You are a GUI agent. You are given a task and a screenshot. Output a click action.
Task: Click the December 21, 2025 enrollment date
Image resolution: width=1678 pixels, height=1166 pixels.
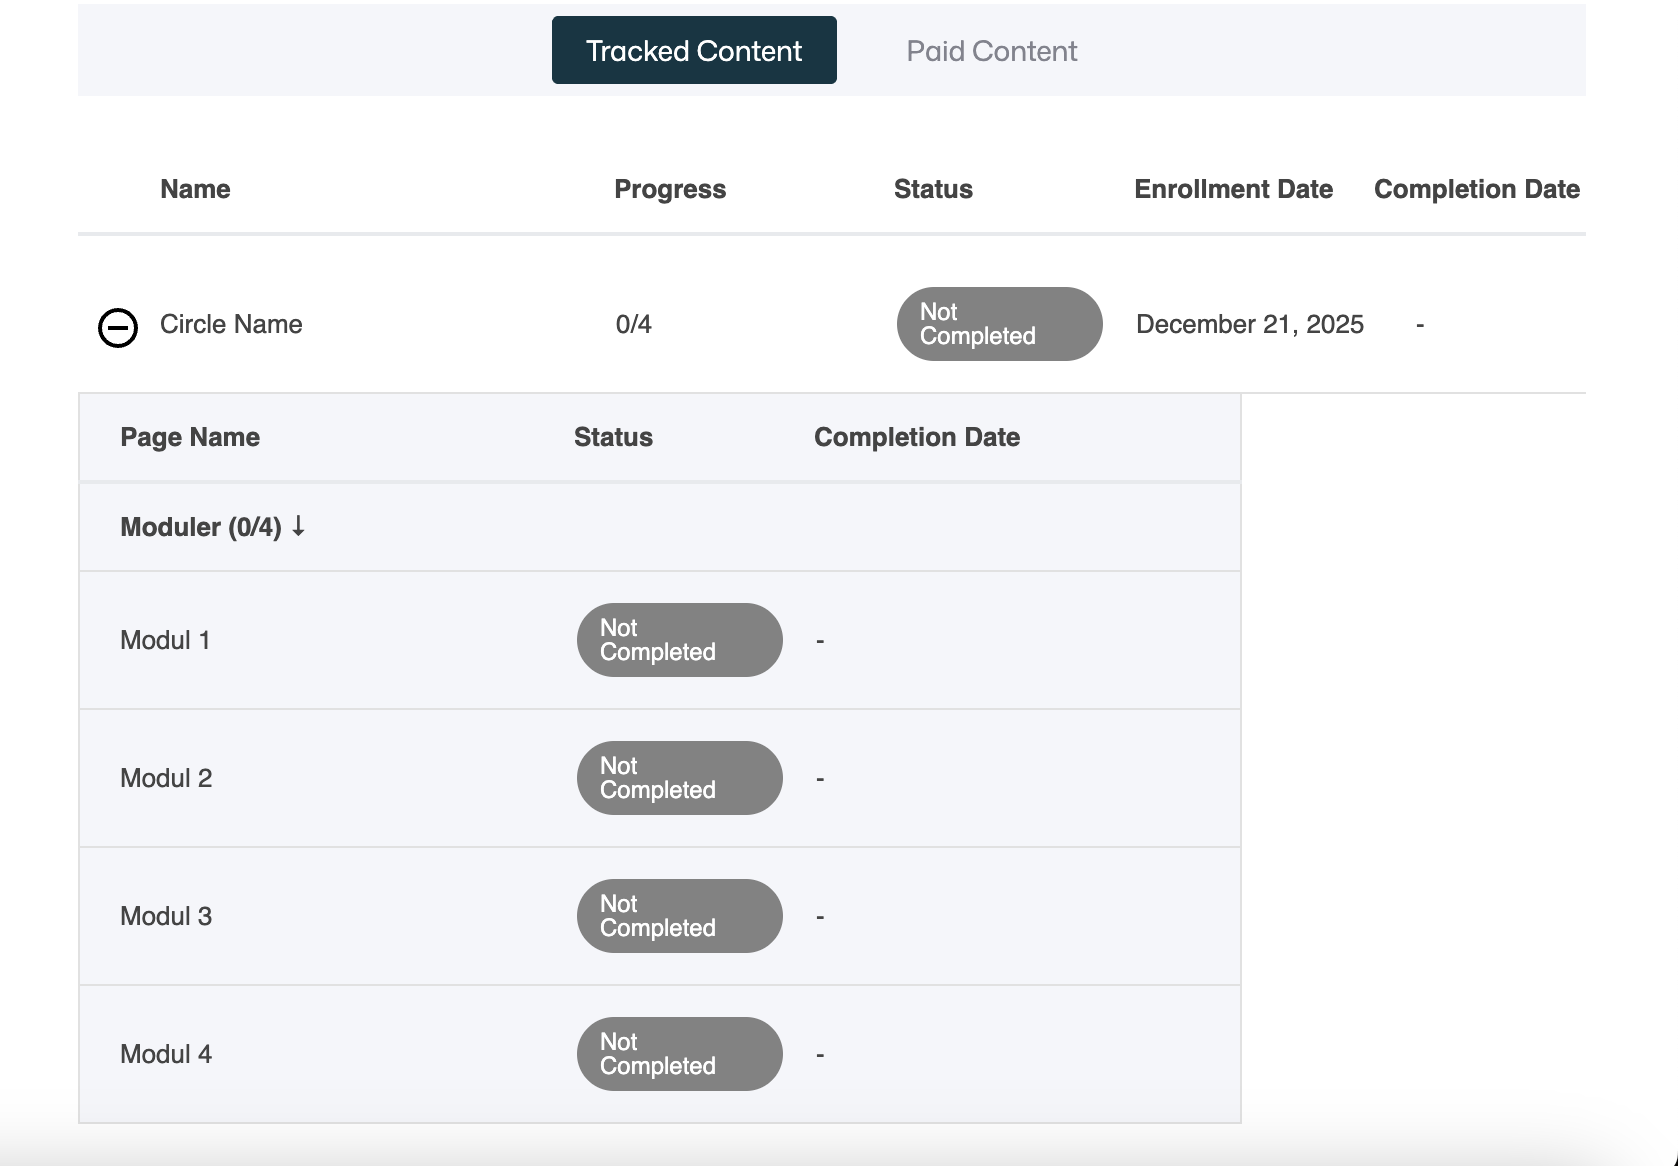pyautogui.click(x=1249, y=324)
